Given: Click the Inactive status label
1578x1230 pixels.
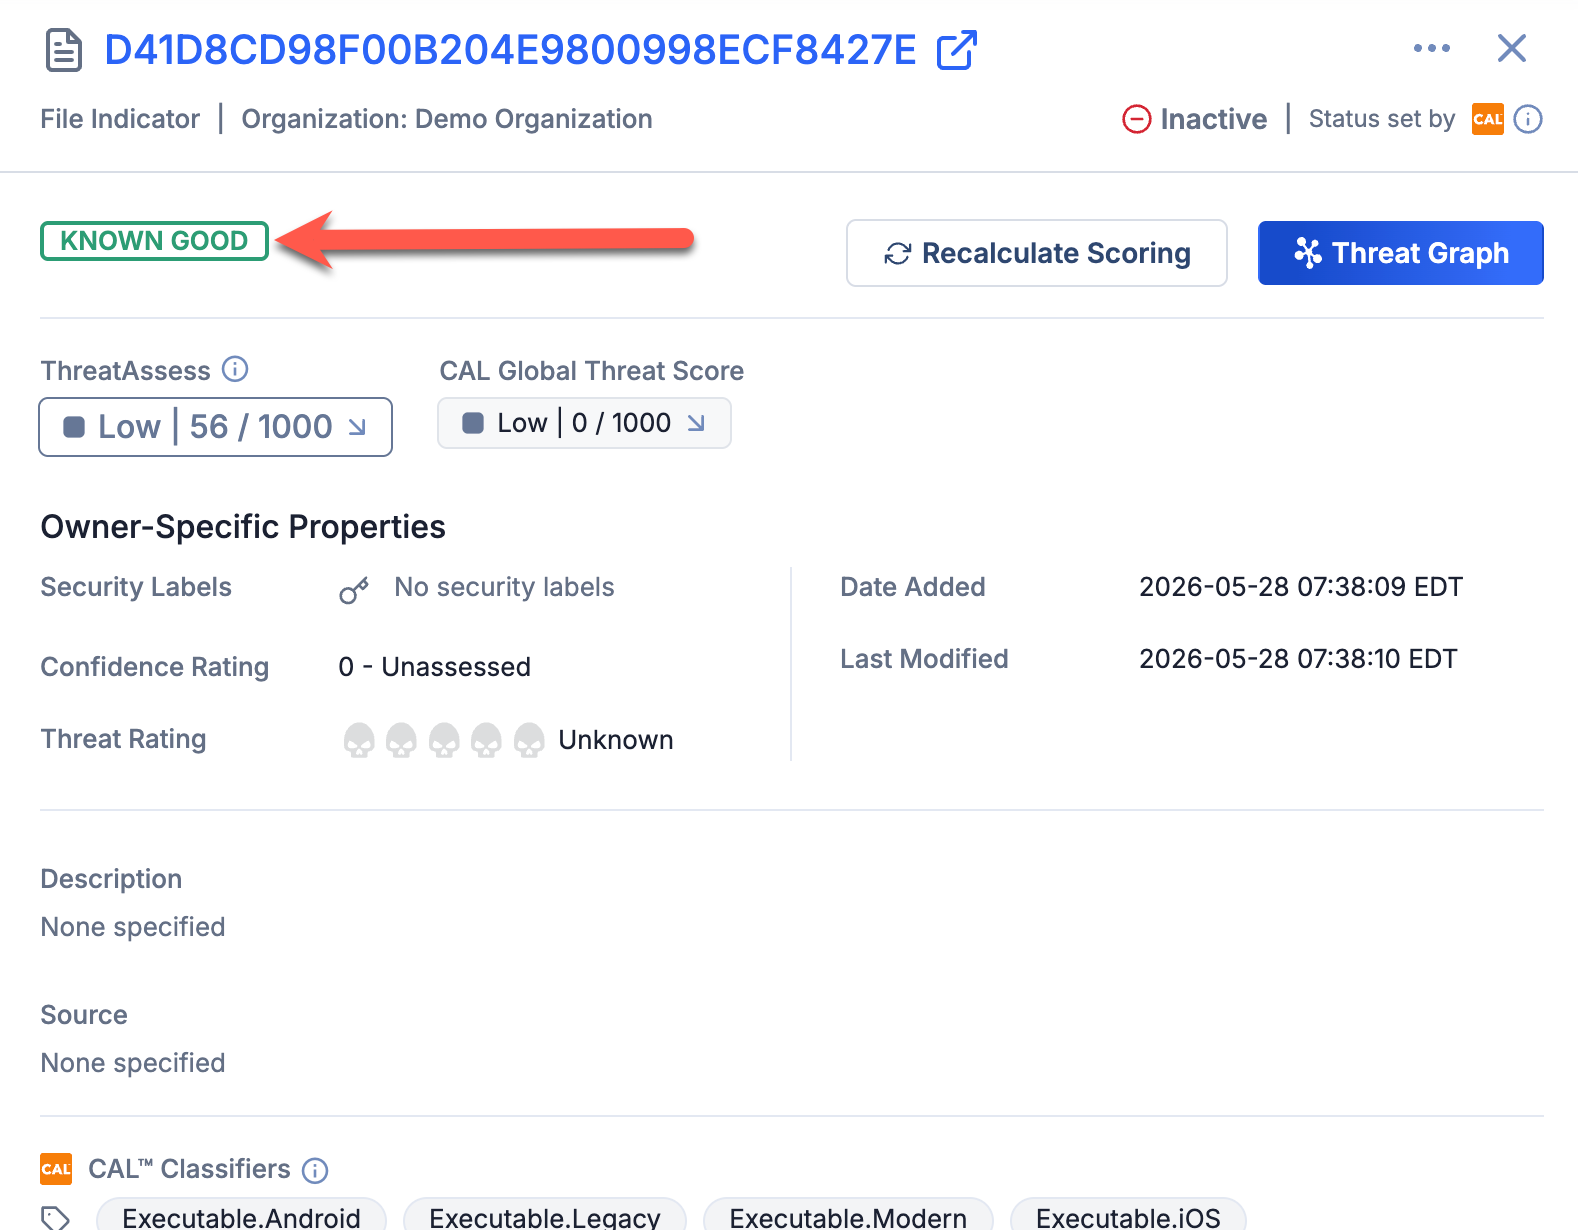Looking at the screenshot, I should tap(1213, 119).
